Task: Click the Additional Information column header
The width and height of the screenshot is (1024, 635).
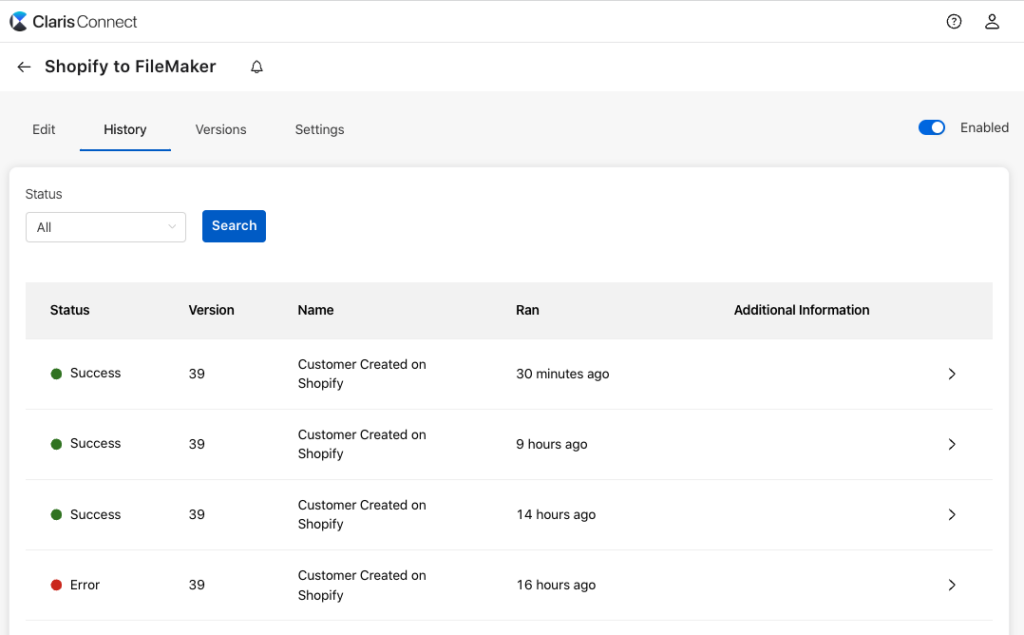Action: [x=801, y=310]
